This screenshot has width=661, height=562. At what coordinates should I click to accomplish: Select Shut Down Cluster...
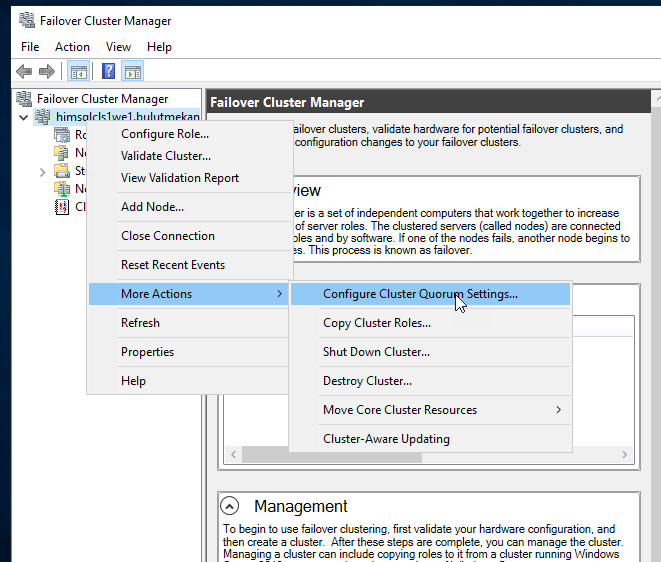[430, 352]
